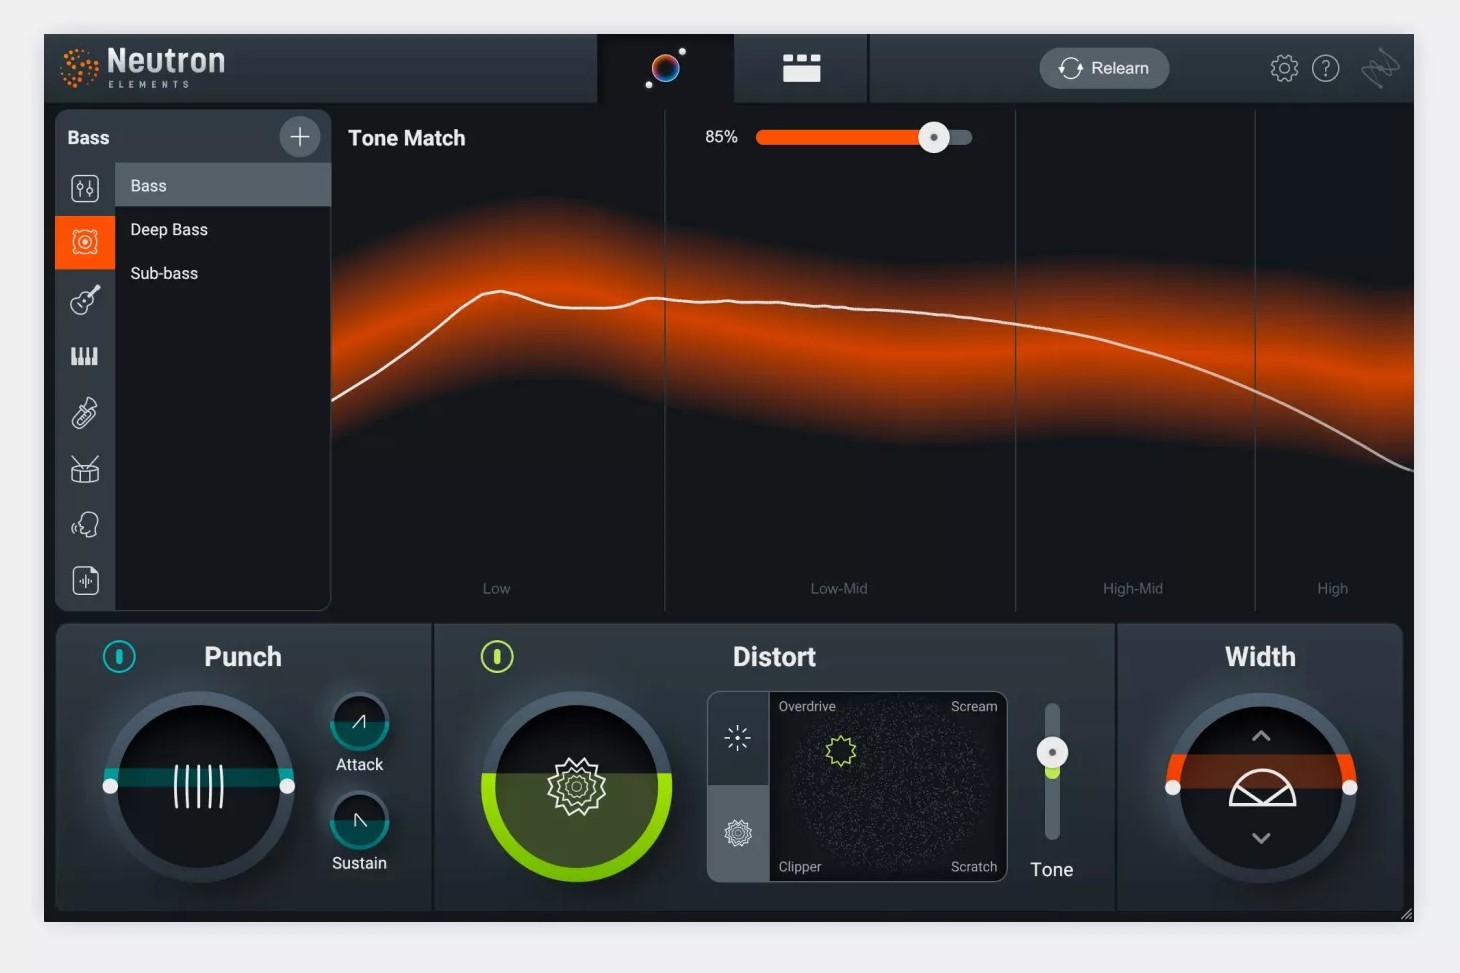Open the settings gear

[x=1284, y=68]
